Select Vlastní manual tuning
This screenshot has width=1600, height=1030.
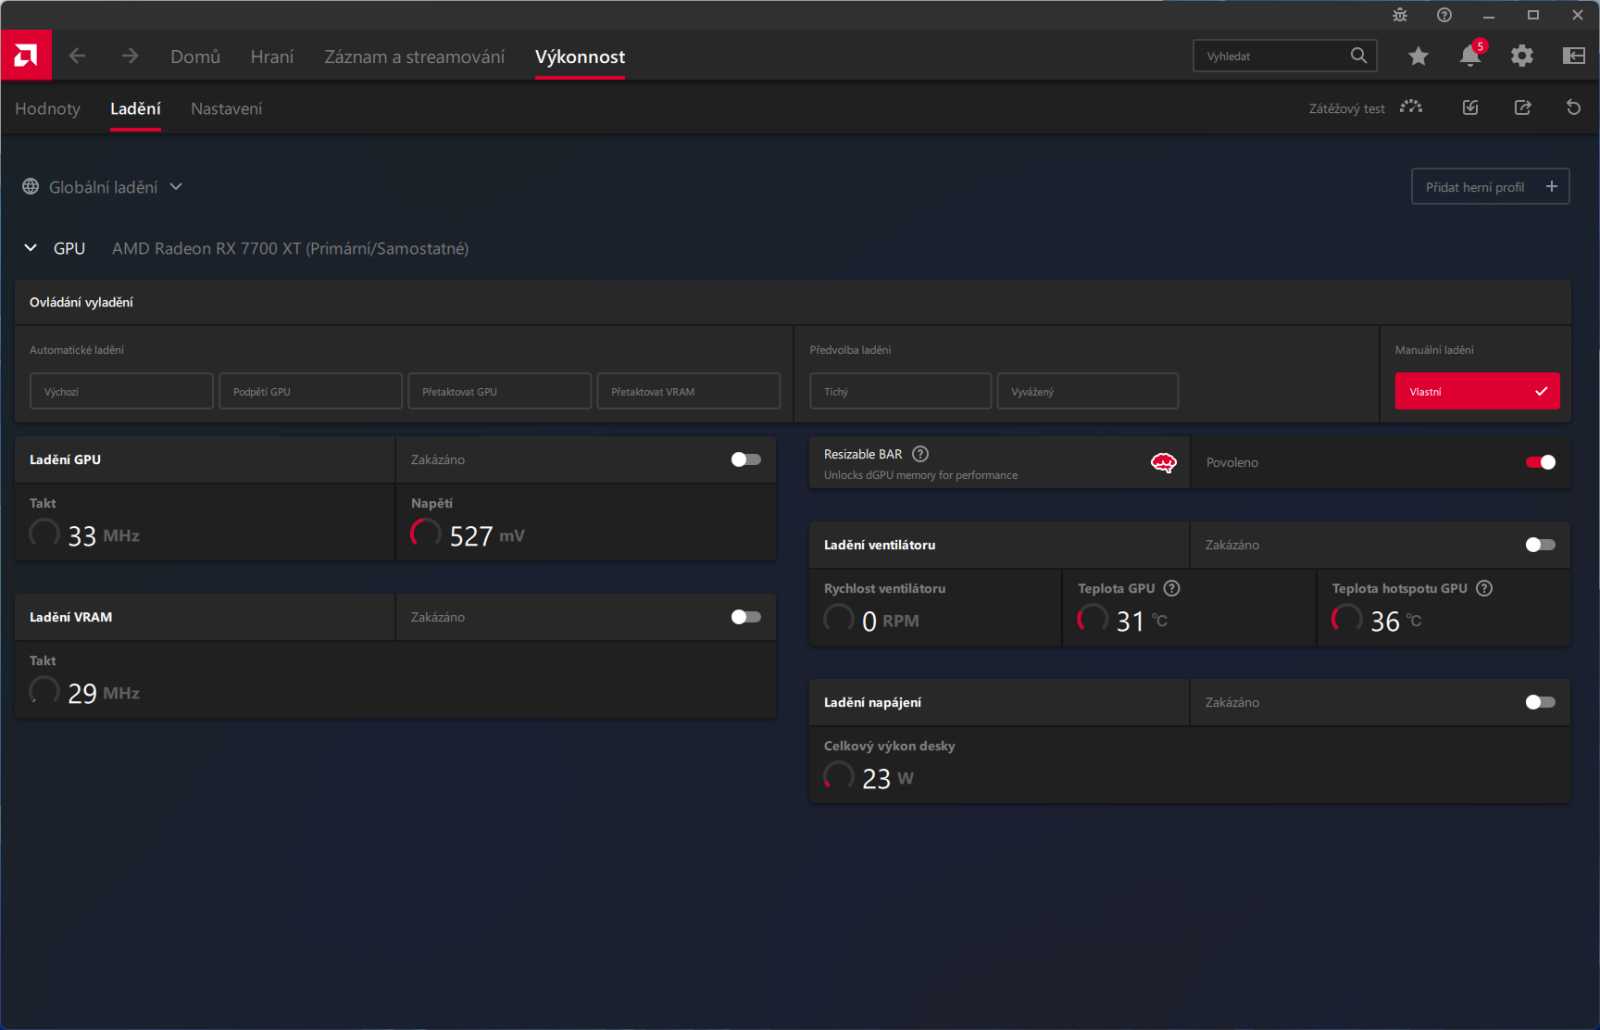click(1477, 391)
